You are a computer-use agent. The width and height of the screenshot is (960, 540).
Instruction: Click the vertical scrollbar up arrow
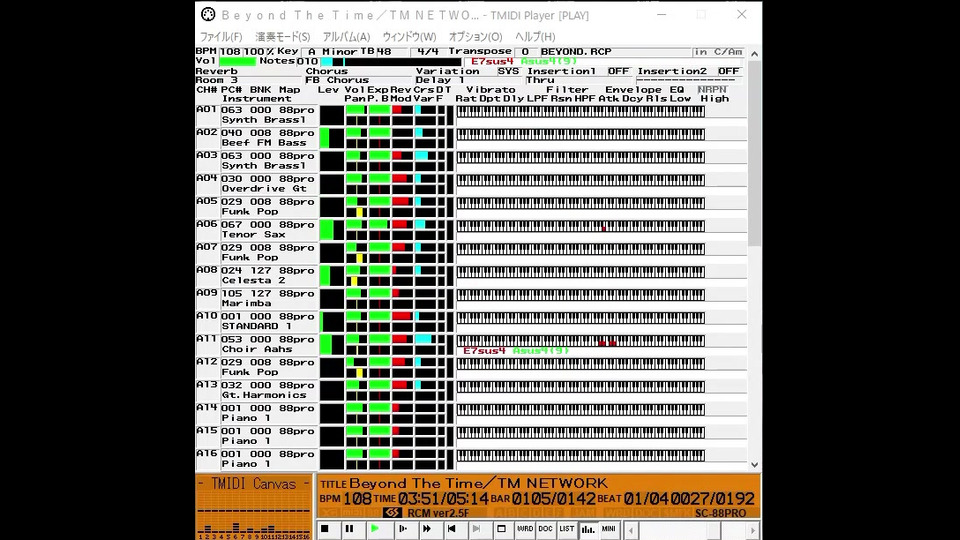point(754,54)
